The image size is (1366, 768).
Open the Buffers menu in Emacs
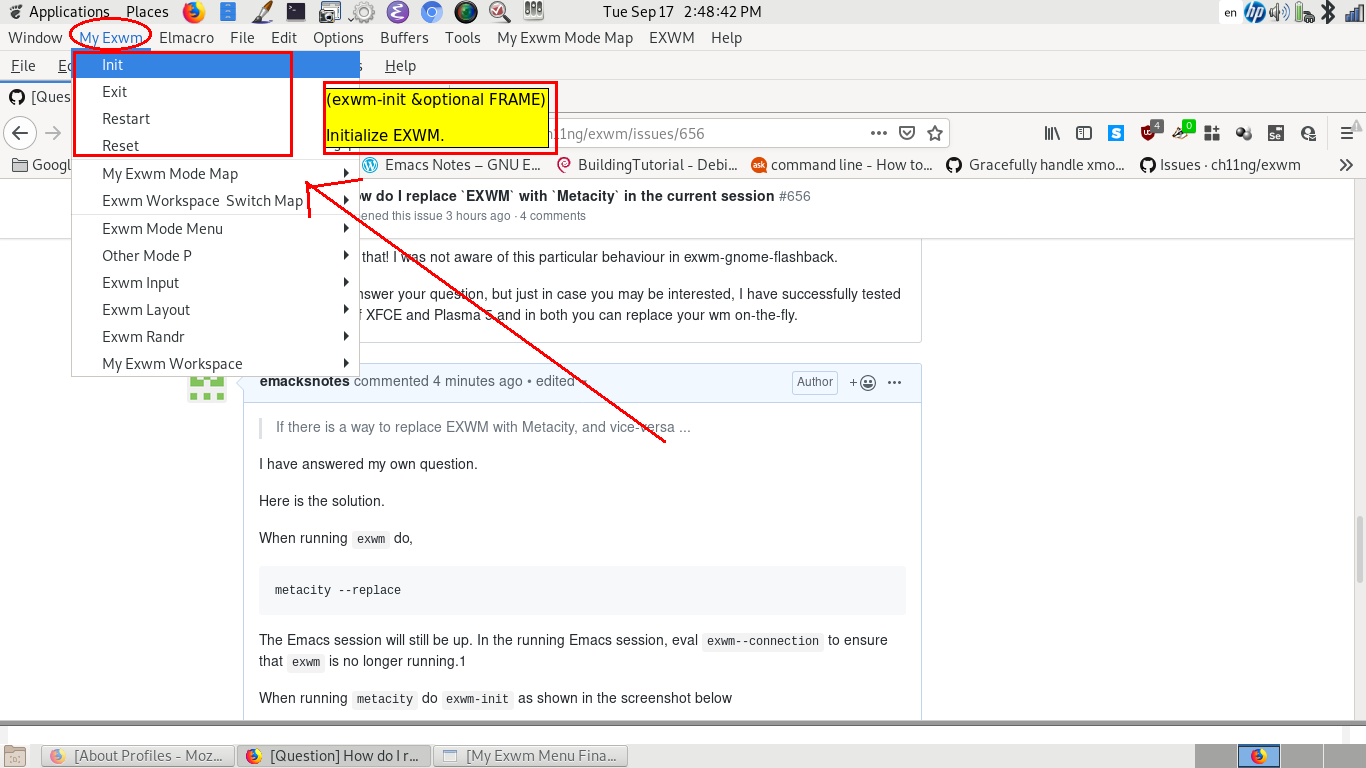404,37
